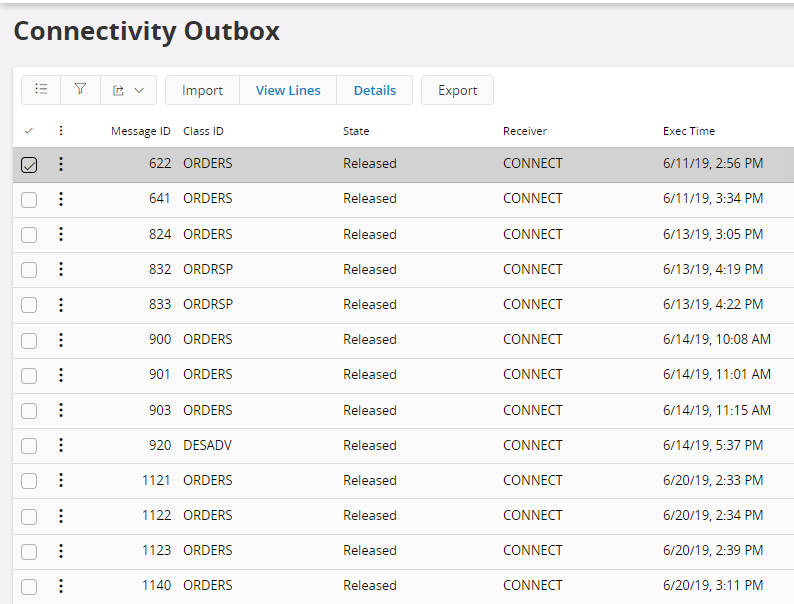Open the list view options icon
794x604 pixels.
click(x=41, y=90)
